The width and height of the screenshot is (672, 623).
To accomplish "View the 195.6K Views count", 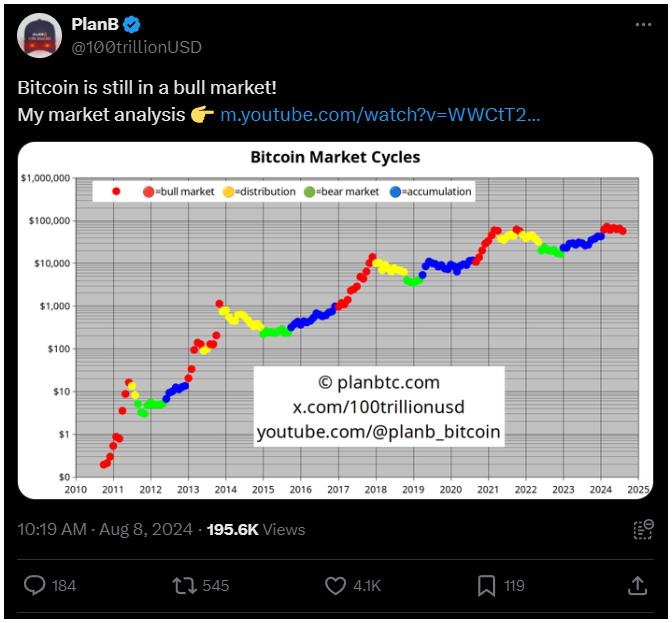I will coord(255,529).
